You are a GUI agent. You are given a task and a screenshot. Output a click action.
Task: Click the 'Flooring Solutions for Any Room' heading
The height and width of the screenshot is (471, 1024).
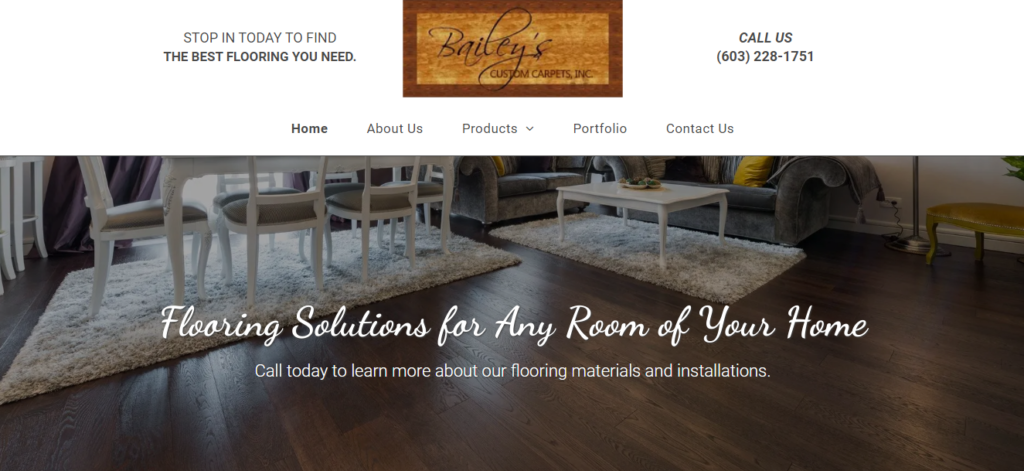[514, 324]
